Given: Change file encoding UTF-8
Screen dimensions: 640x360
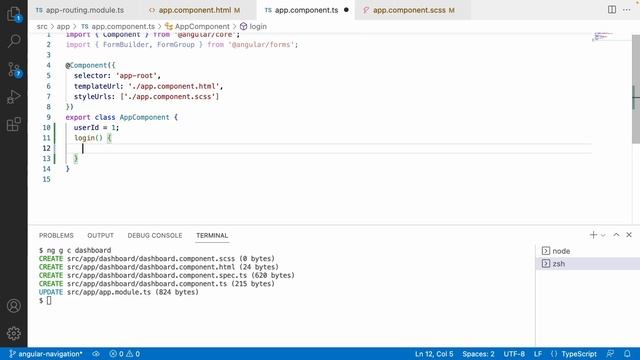Looking at the screenshot, I should coord(514,354).
